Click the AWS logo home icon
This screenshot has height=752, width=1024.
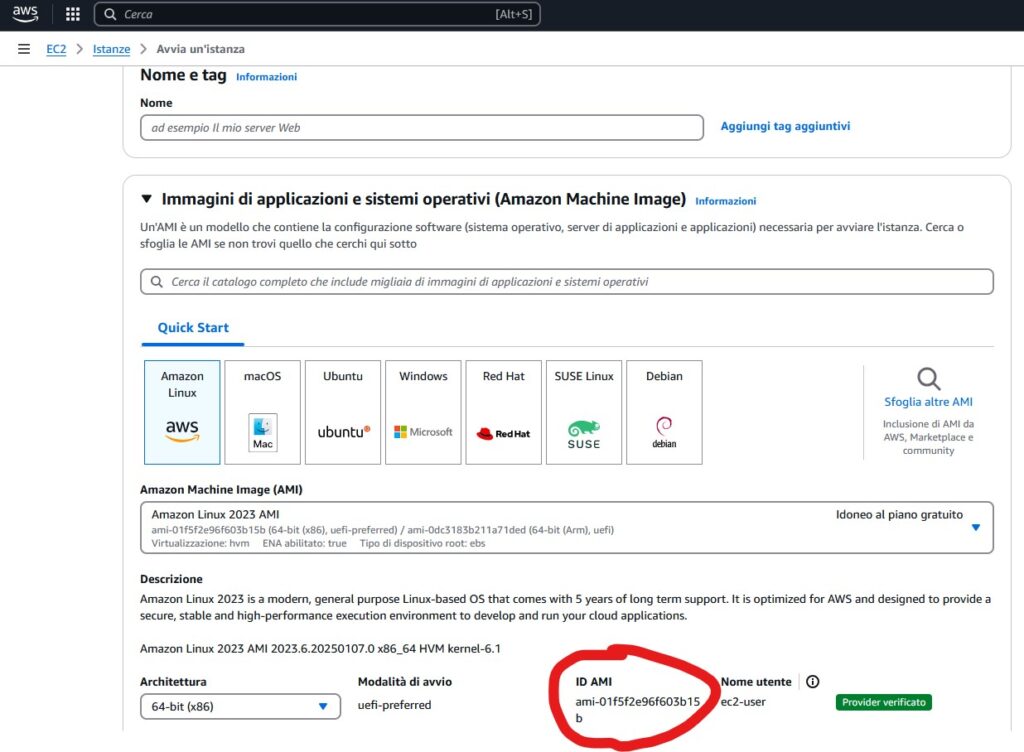pyautogui.click(x=25, y=14)
